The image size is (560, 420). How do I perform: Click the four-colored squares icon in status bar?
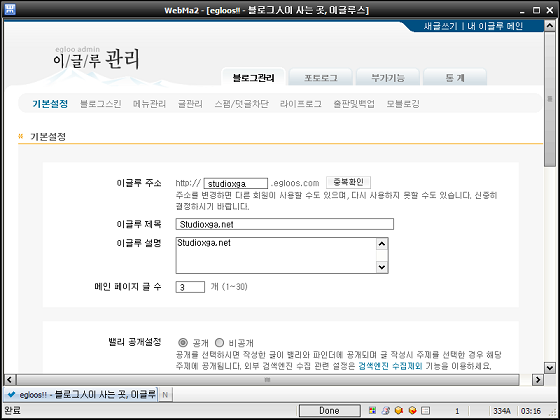click(x=372, y=411)
